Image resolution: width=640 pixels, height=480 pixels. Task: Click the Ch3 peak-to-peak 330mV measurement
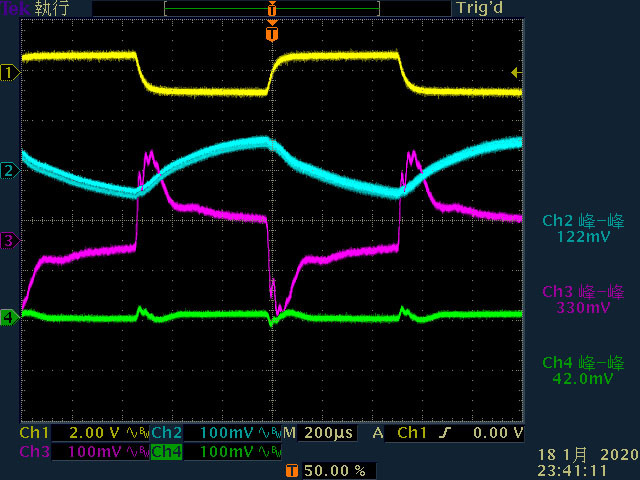(x=583, y=300)
